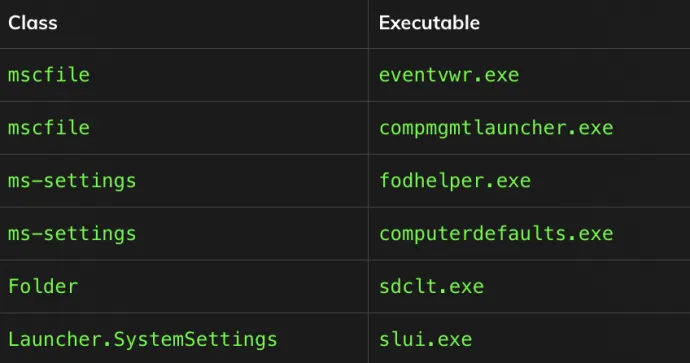This screenshot has width=690, height=363.
Task: Click the computerdefaults.exe cell
Action: (496, 234)
